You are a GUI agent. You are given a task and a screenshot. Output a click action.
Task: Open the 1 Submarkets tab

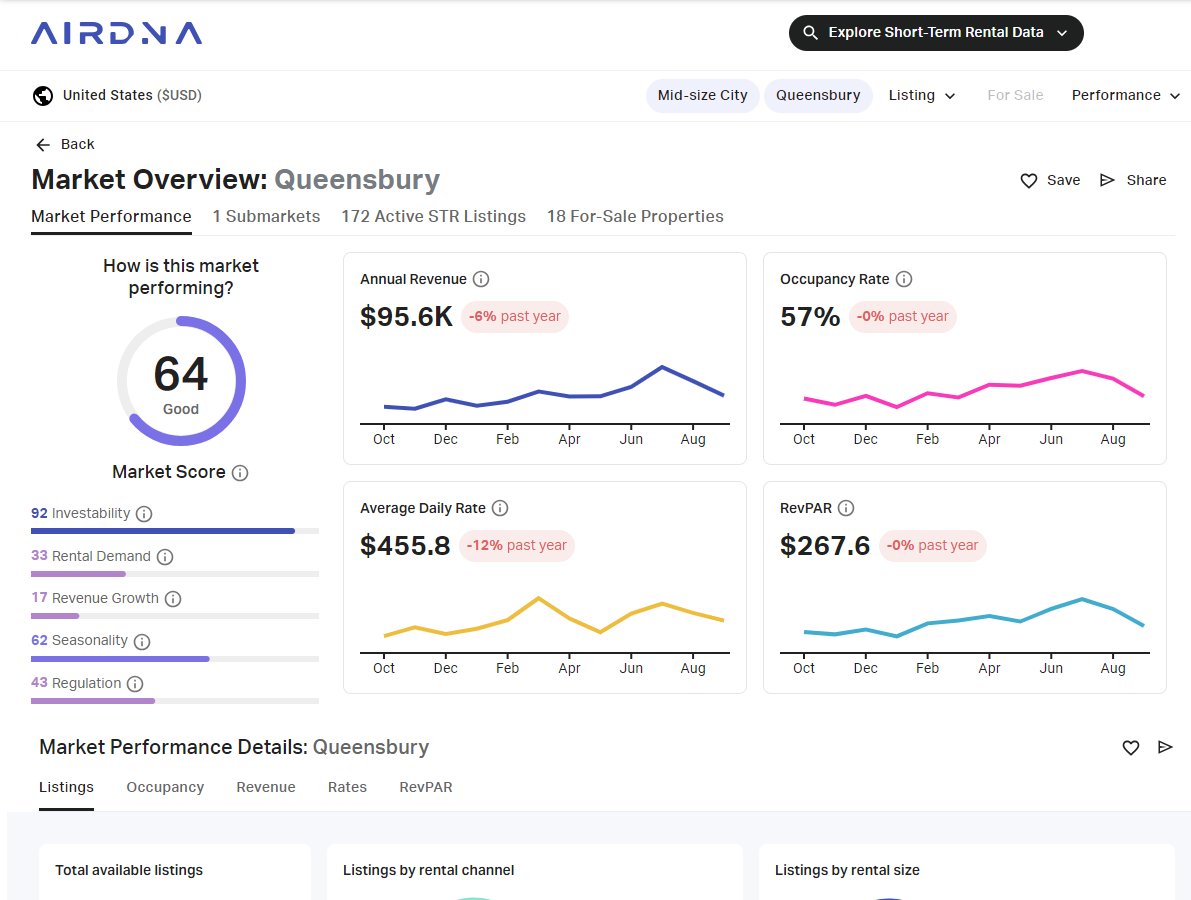(x=267, y=216)
